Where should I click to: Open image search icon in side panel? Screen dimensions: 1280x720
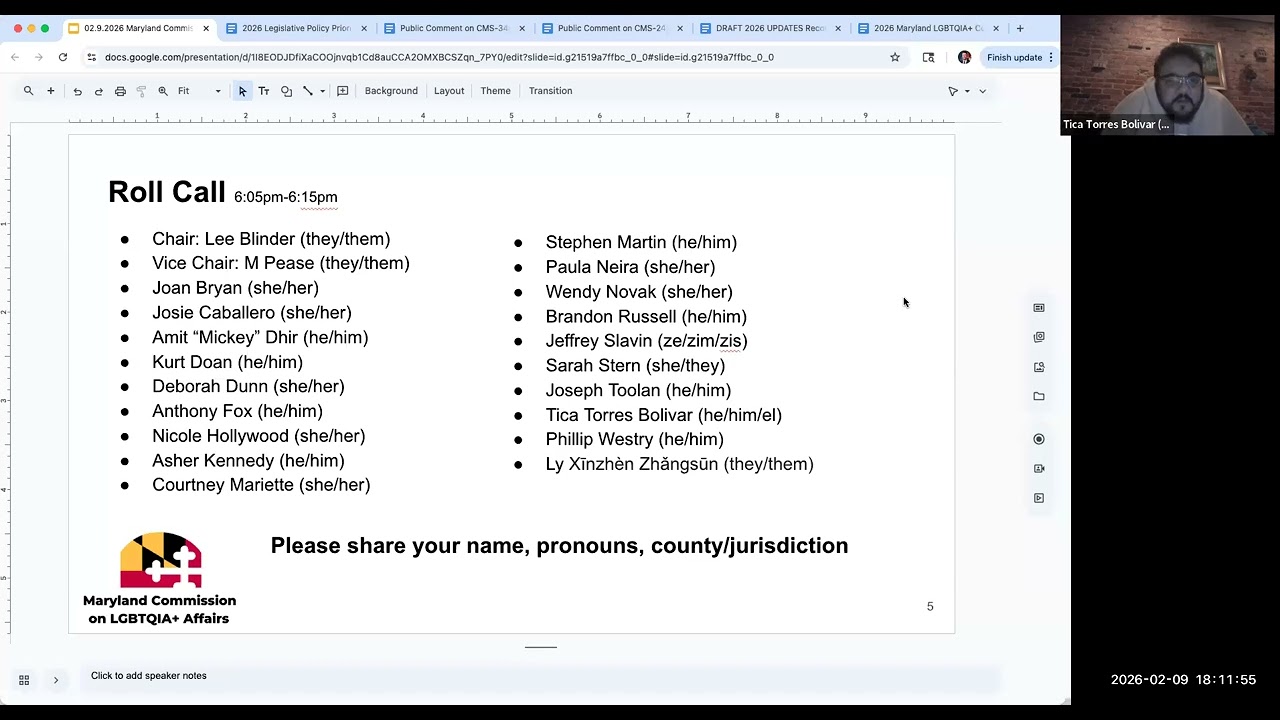[1039, 367]
